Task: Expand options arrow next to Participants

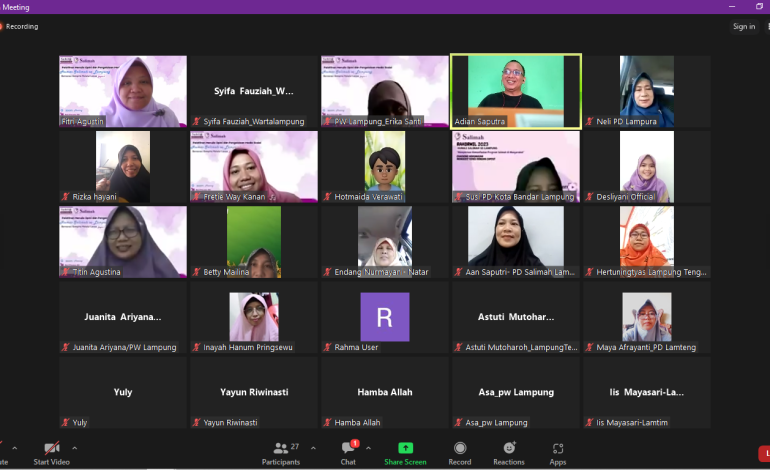Action: pos(313,448)
